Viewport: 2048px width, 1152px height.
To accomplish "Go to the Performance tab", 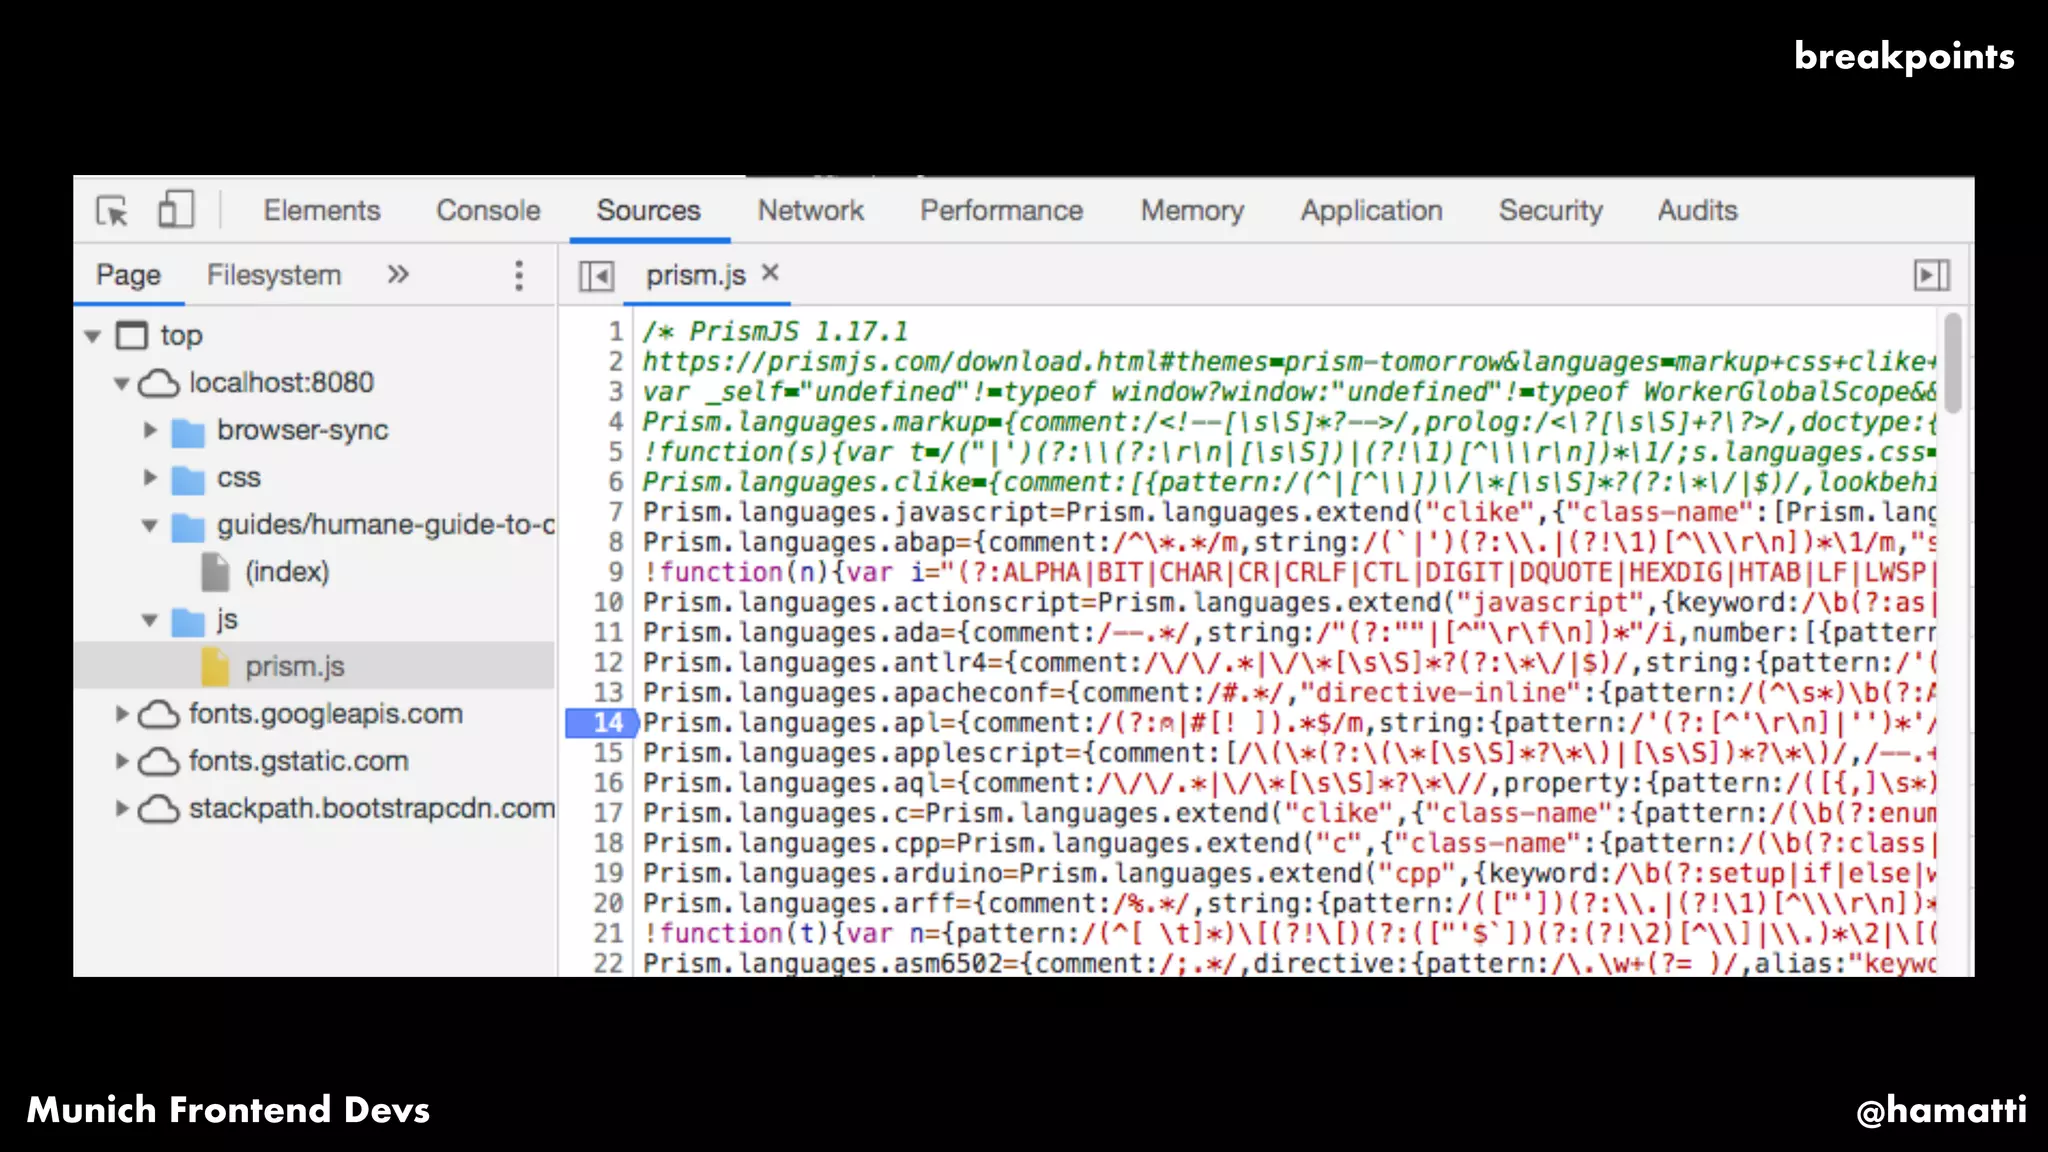I will click(x=1002, y=210).
